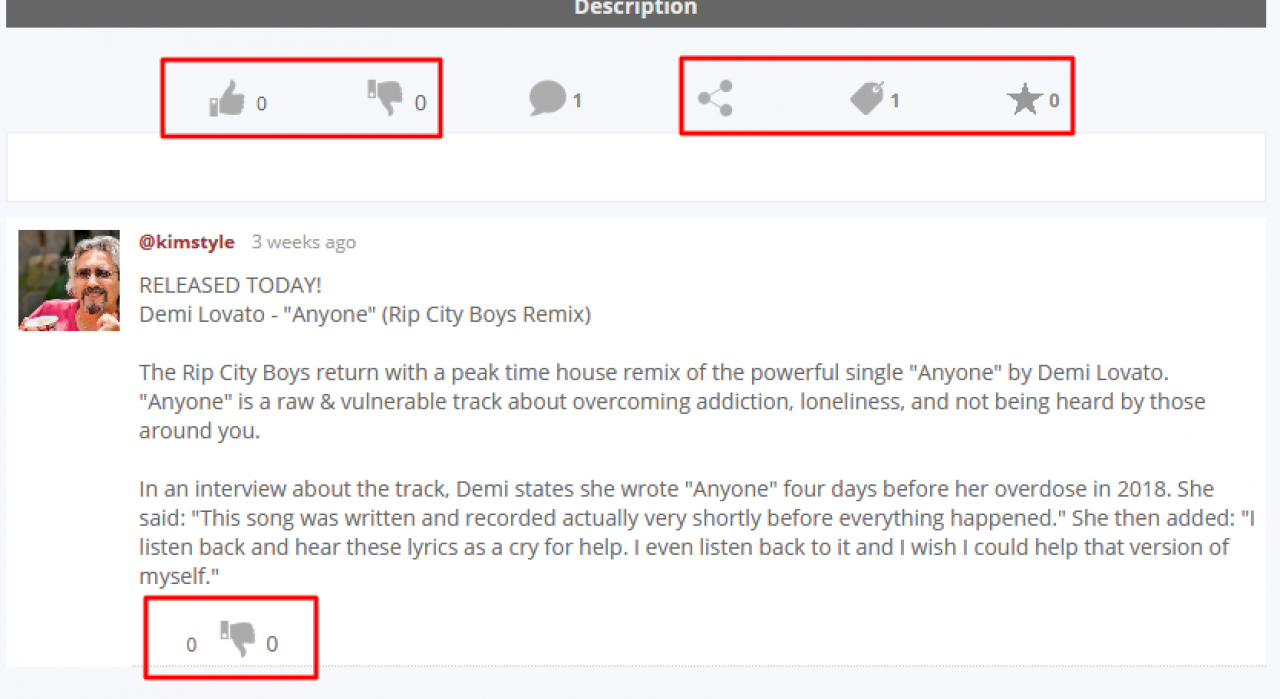Click the empty white box below action icons

point(636,167)
